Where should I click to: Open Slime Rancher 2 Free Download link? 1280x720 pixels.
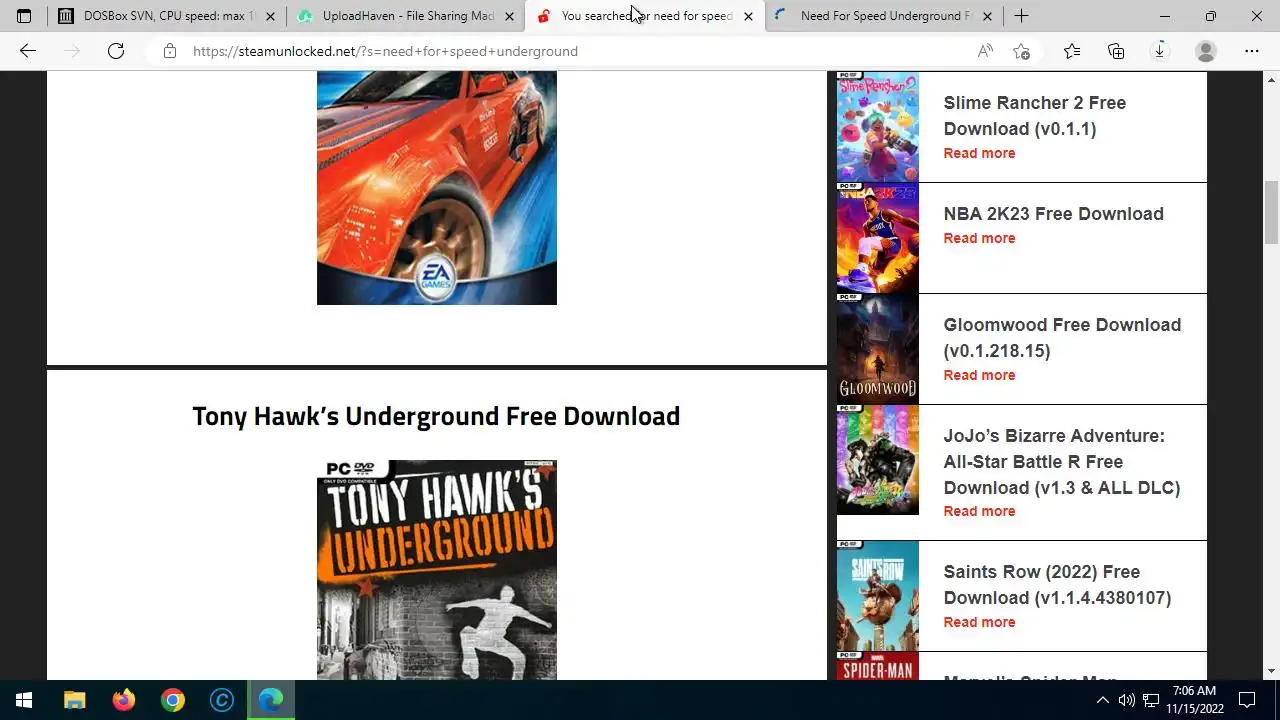click(1035, 116)
